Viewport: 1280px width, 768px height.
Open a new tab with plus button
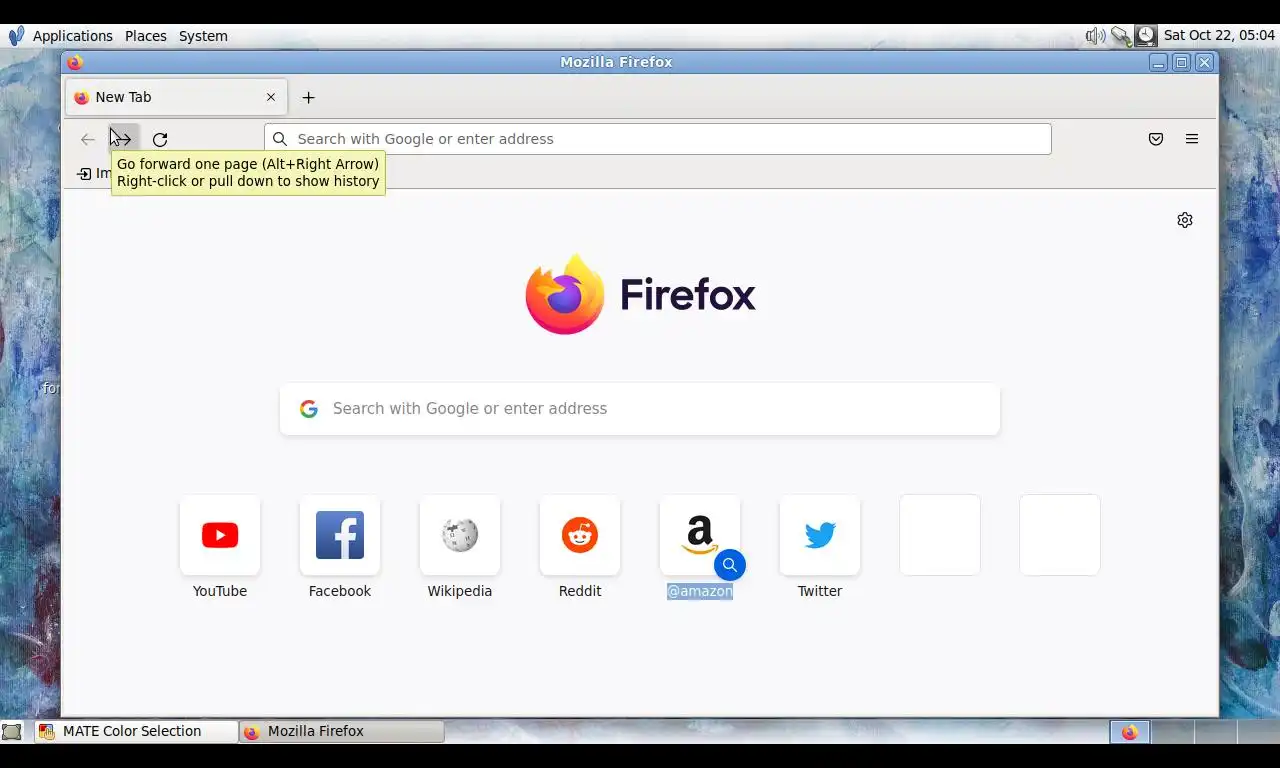click(x=308, y=97)
